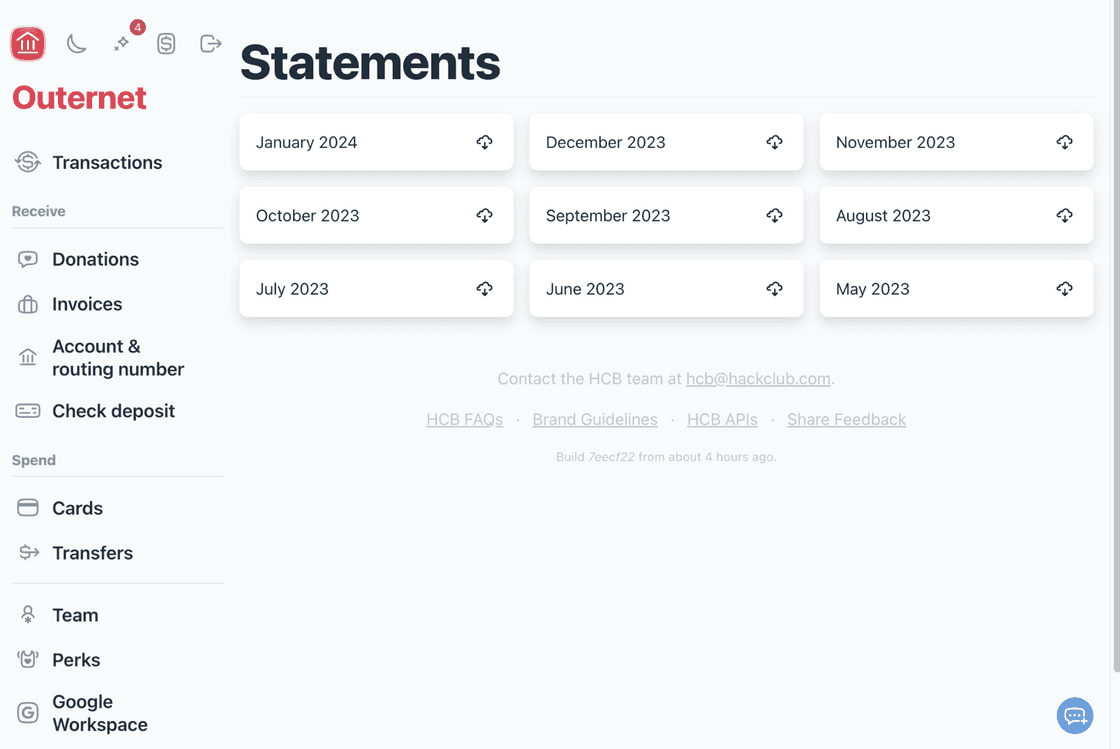
Task: Select Cards in the Spend section
Action: [77, 508]
